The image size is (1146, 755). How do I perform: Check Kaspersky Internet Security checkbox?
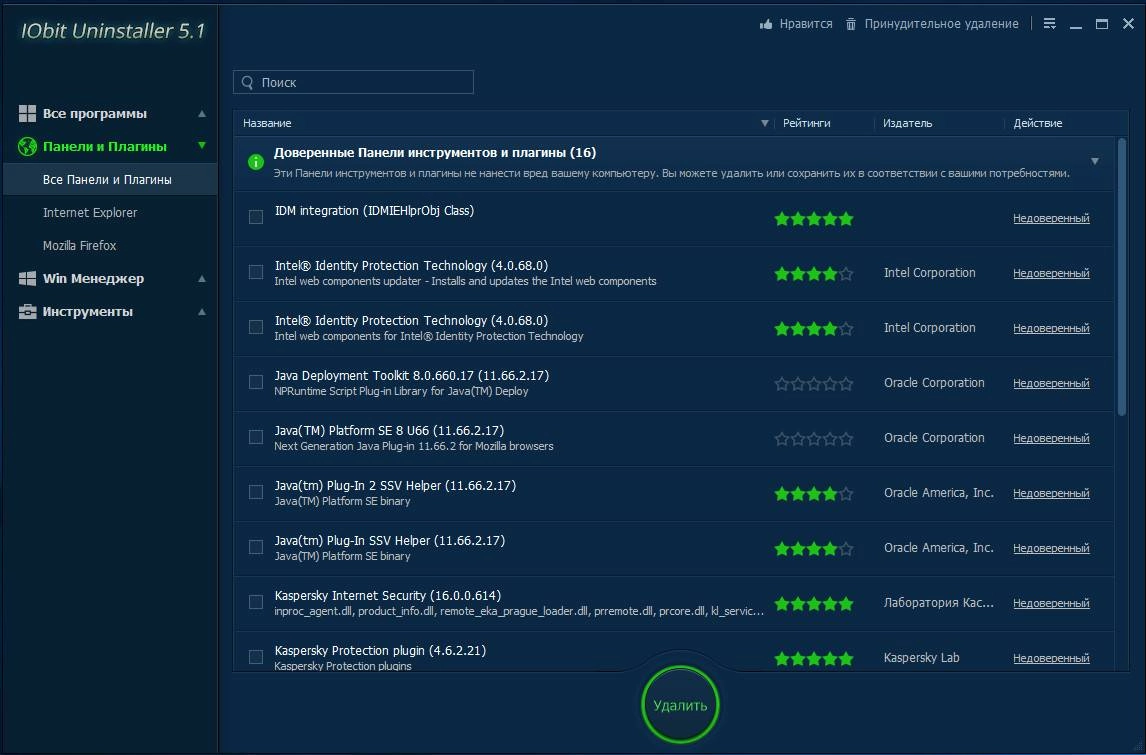tap(256, 602)
